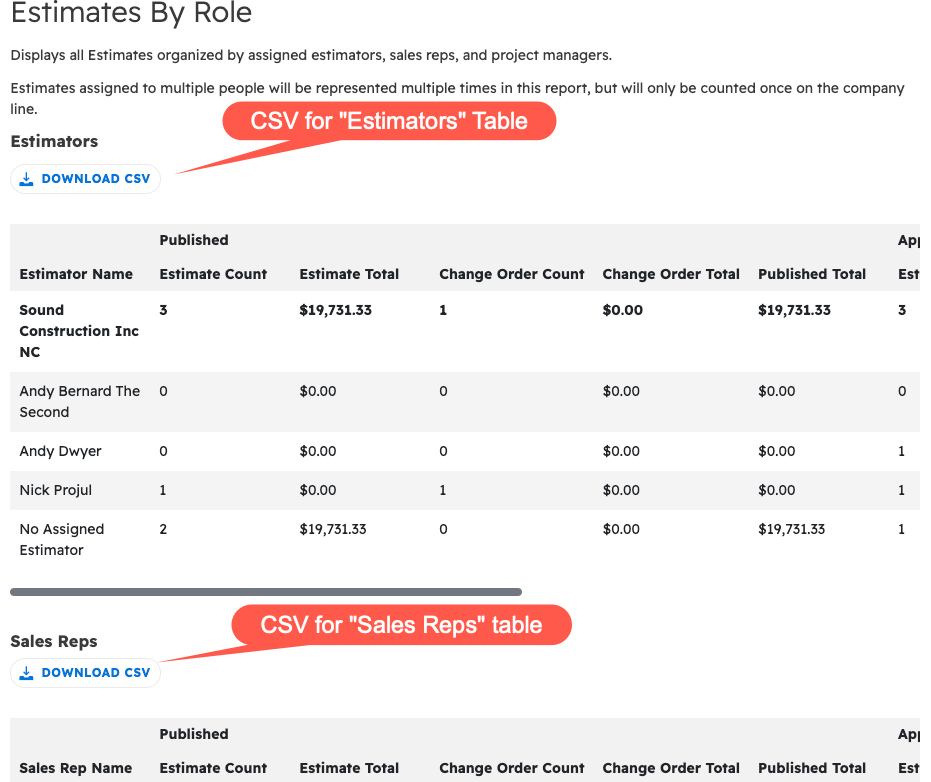This screenshot has height=782, width=931.
Task: Click Change Order Count header in Estimators table
Action: pos(511,274)
